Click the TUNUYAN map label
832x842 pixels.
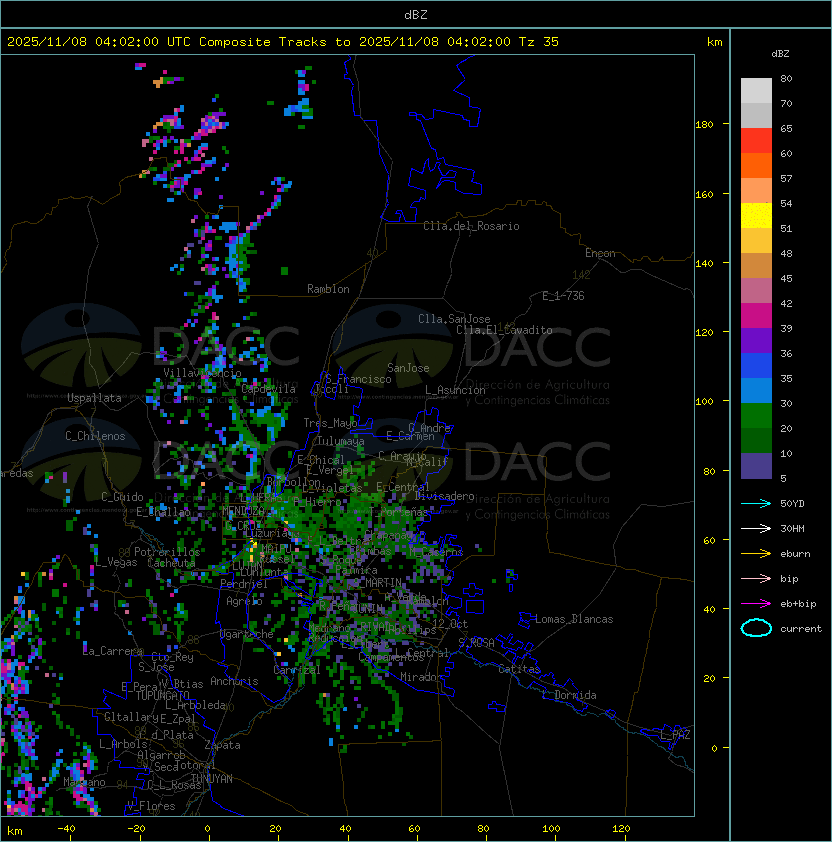pyautogui.click(x=212, y=779)
